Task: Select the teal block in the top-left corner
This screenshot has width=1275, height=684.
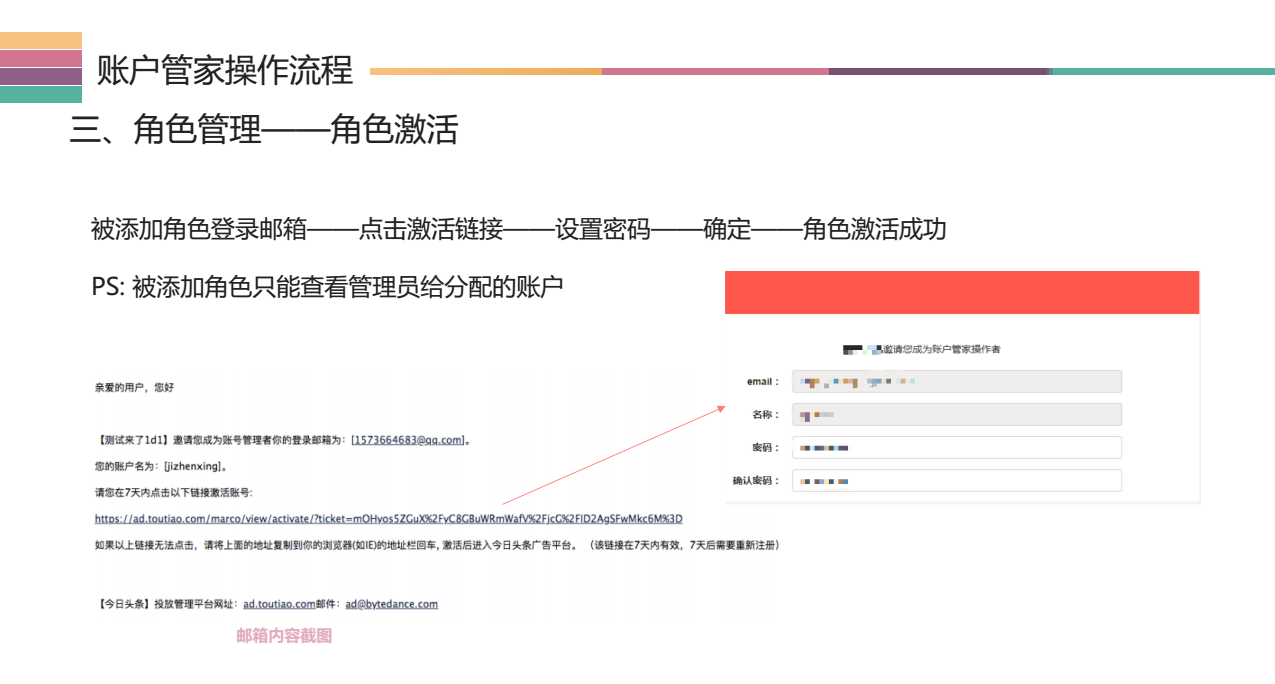Action: tap(41, 94)
